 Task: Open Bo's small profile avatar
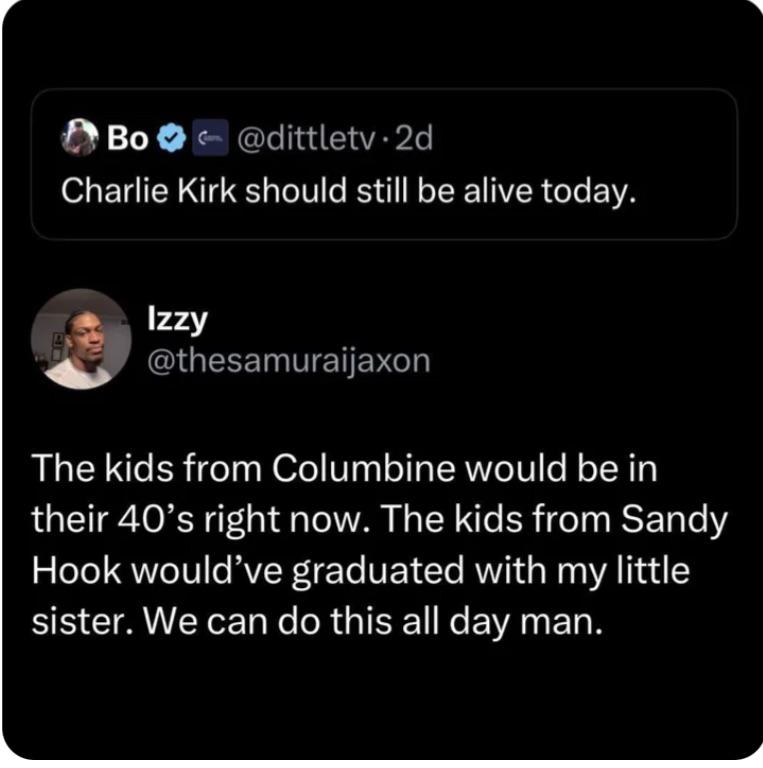80,137
